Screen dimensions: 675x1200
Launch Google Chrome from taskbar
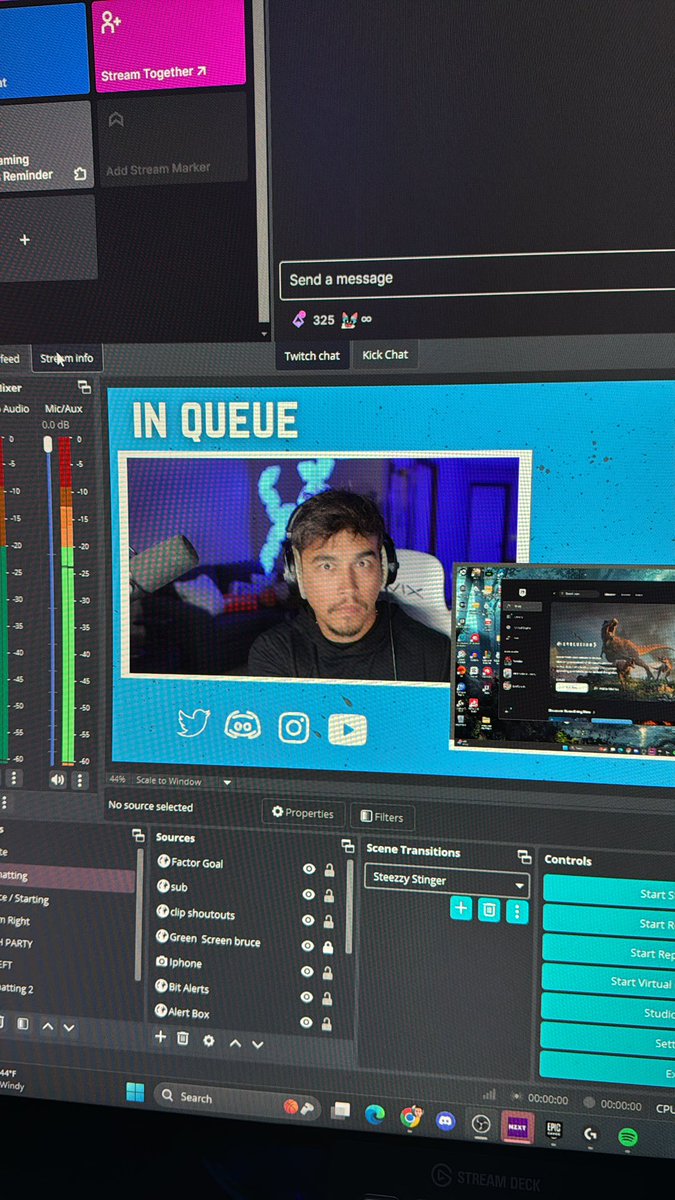pos(410,1117)
